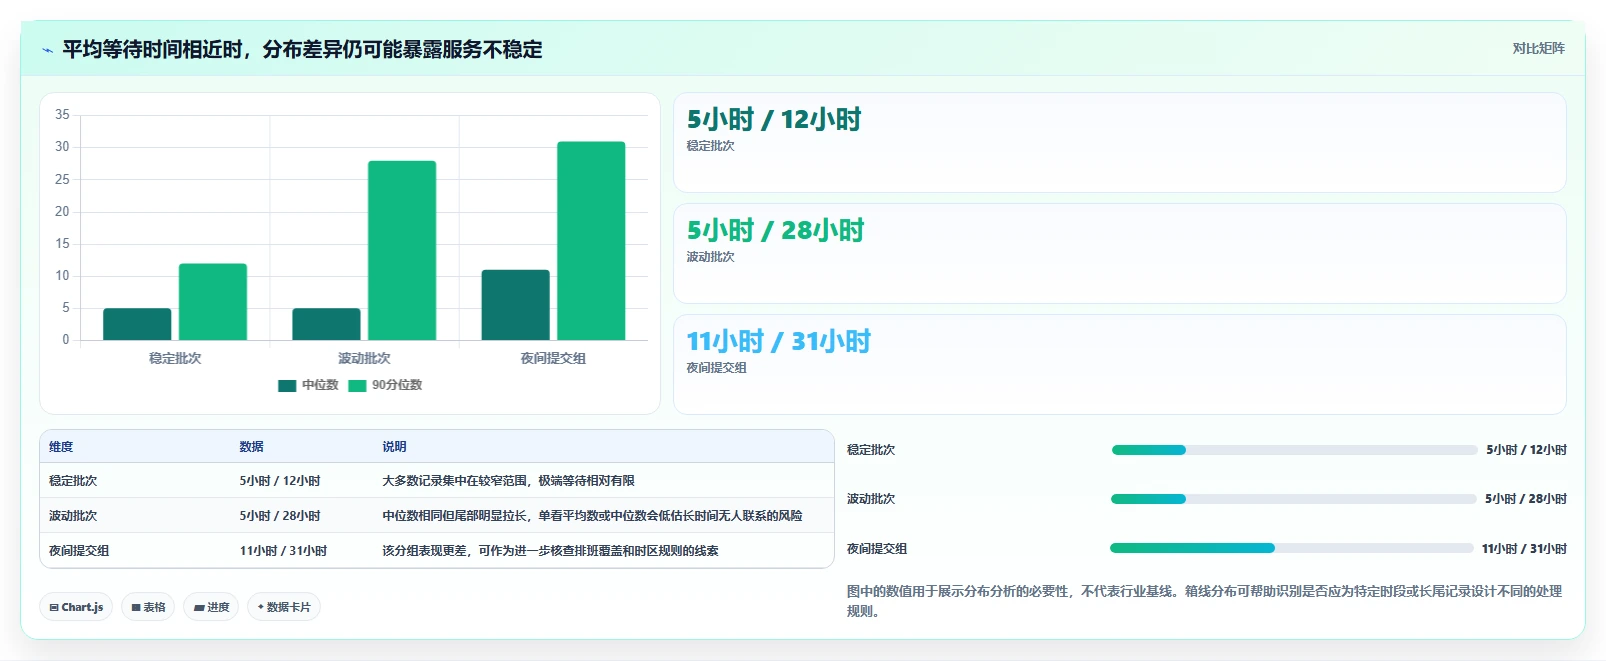This screenshot has height=661, width=1606.
Task: Click the Chart.js chip
Action: (76, 607)
